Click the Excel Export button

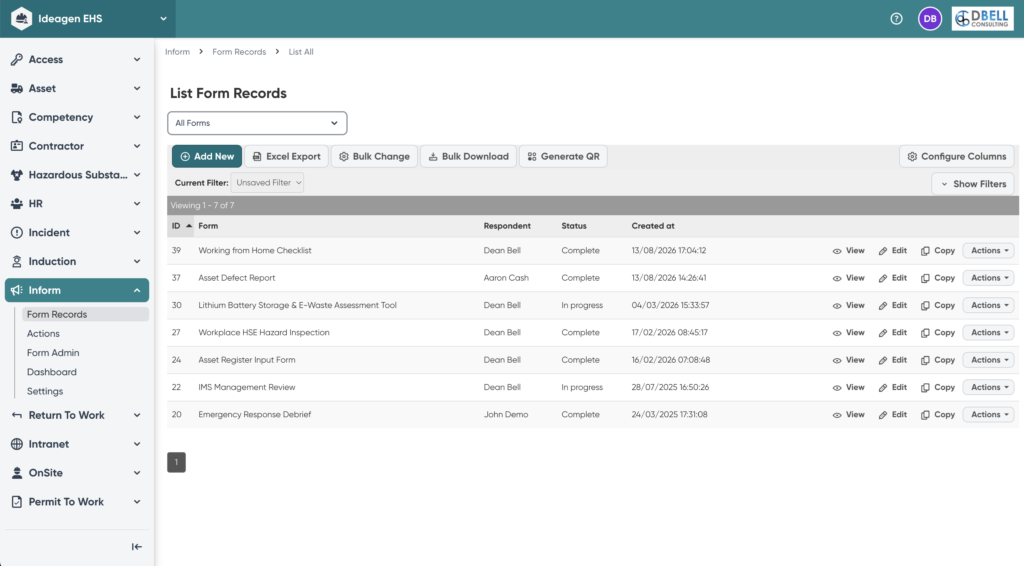(286, 157)
